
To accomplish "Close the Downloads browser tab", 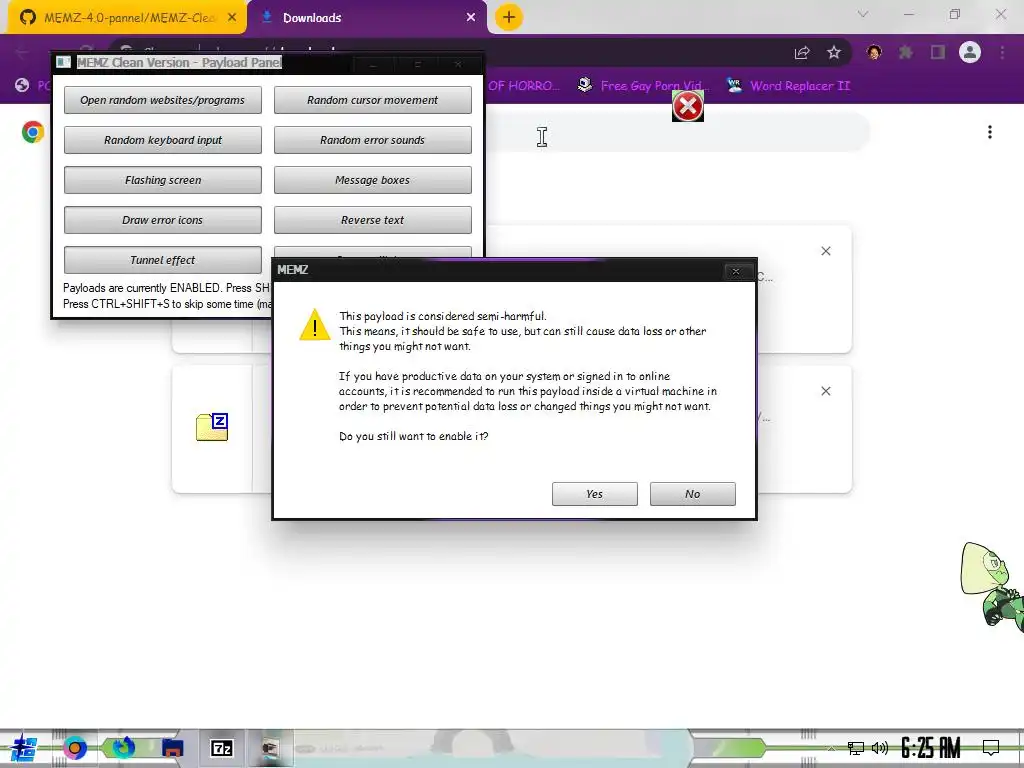I will [471, 18].
